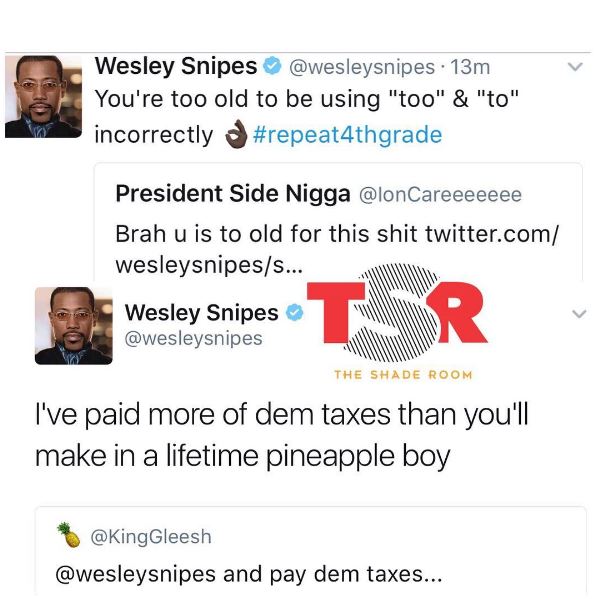Viewport: 607px width, 599px height.
Task: Open Wesley Snipes avatar in second tweet
Action: coord(74,326)
